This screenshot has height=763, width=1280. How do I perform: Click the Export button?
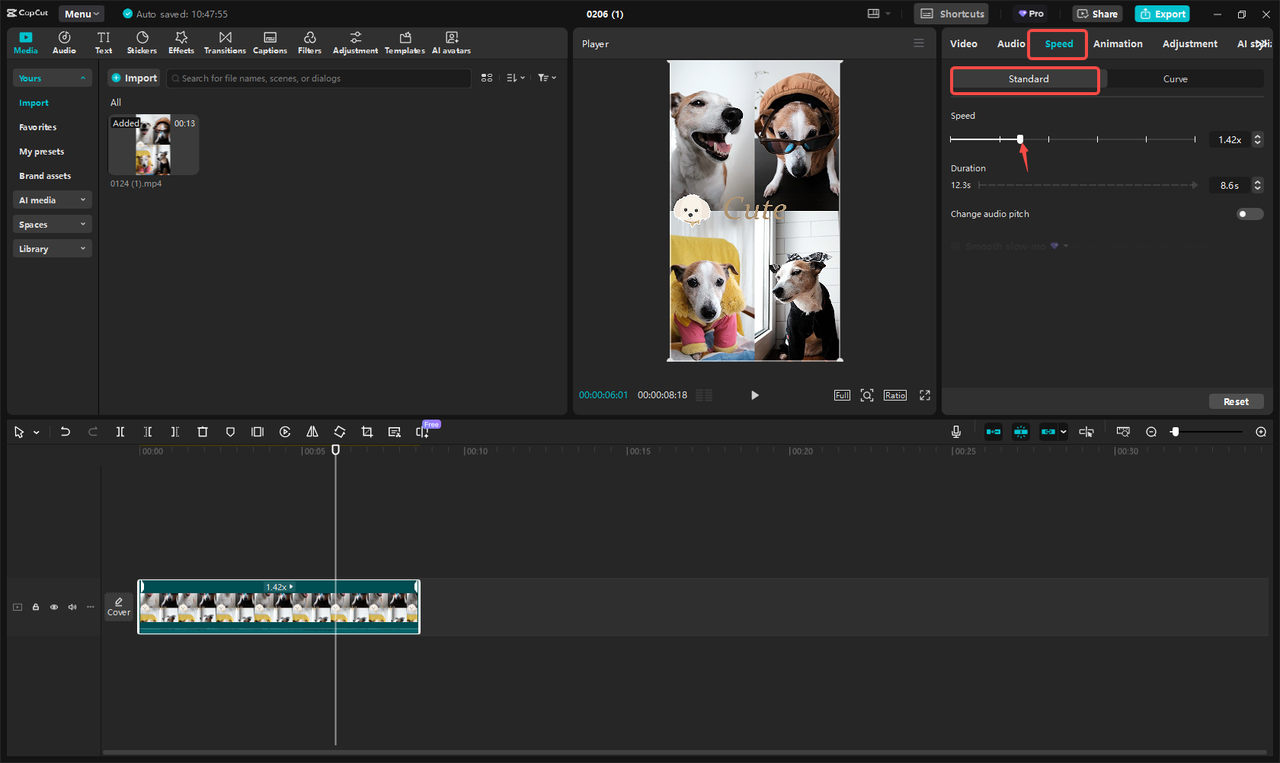tap(1161, 13)
